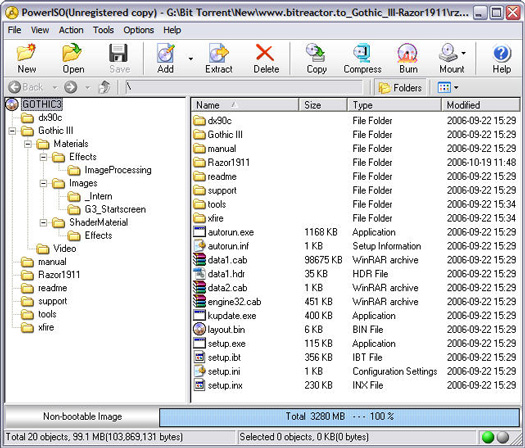Open an image file with Open icon

pyautogui.click(x=73, y=53)
